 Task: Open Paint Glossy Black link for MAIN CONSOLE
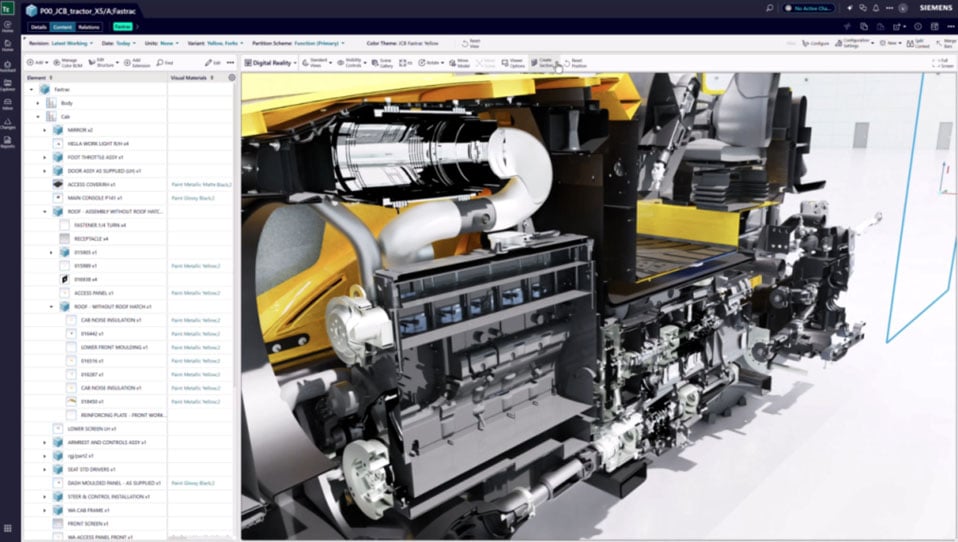(x=192, y=198)
